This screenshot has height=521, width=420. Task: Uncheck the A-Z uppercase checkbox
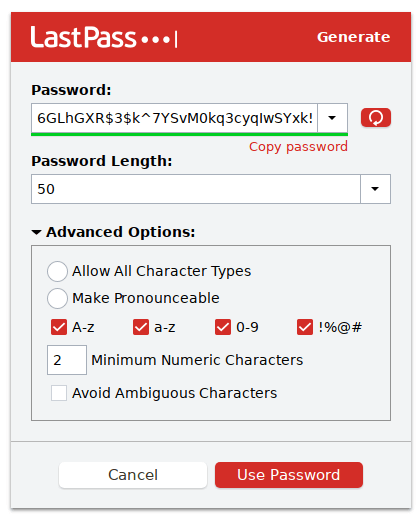click(59, 327)
